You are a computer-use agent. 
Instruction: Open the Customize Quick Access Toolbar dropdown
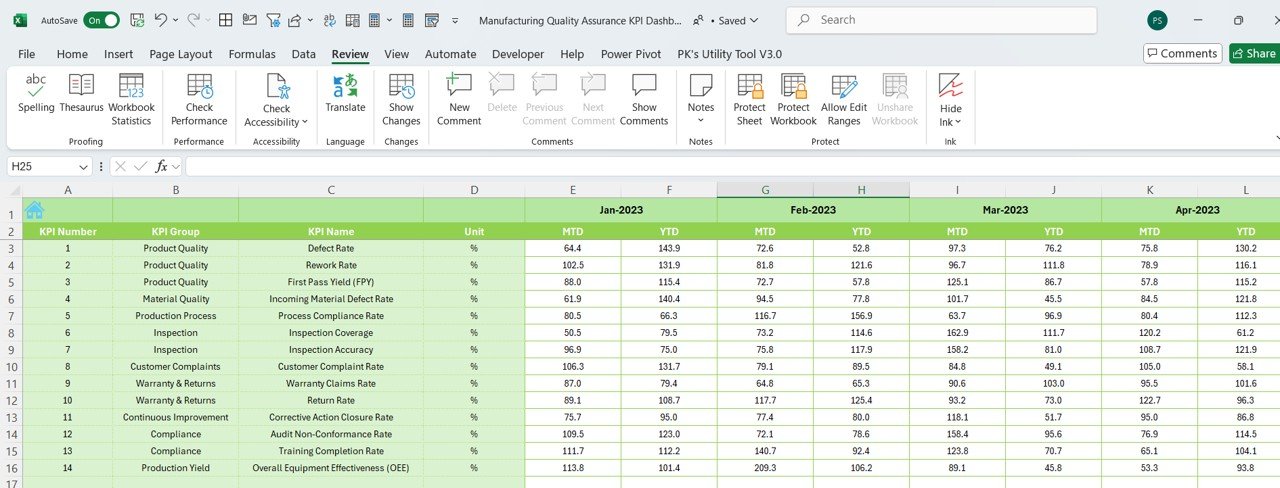coord(456,20)
